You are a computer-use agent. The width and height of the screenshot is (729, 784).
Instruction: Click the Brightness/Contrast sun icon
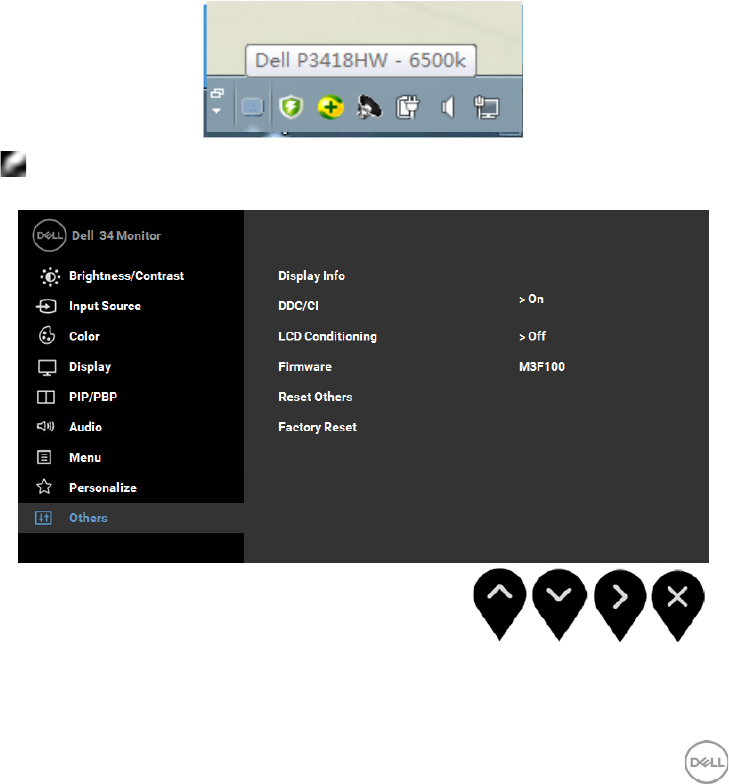click(x=50, y=276)
